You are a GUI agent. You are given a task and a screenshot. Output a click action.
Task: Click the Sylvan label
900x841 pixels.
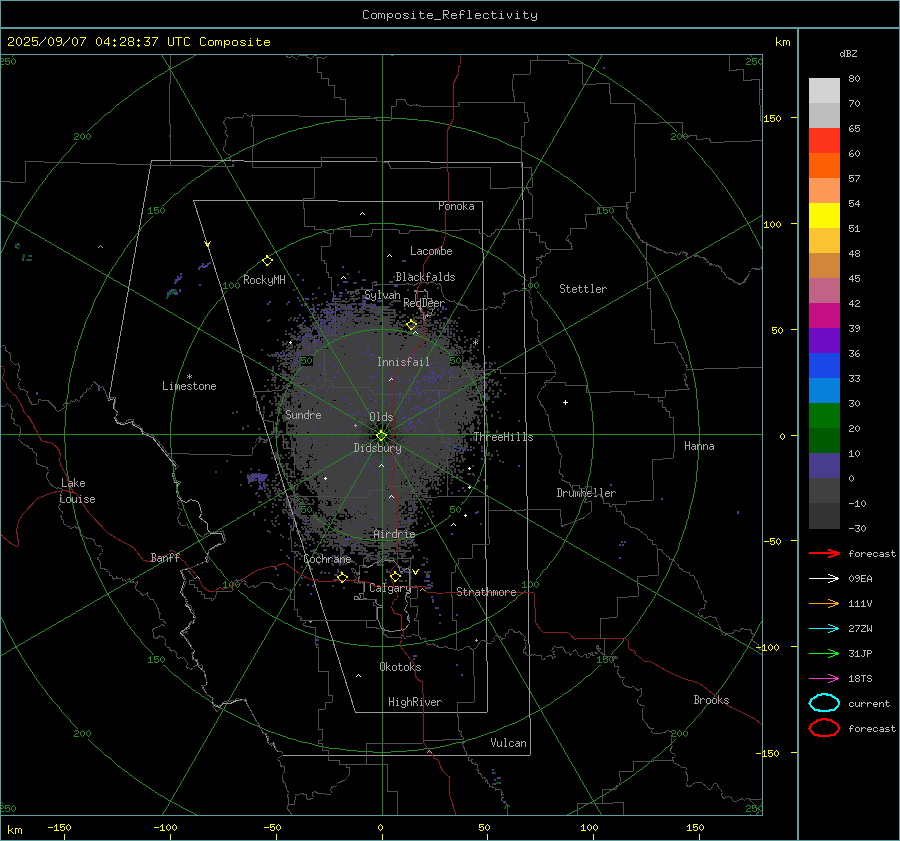382,295
